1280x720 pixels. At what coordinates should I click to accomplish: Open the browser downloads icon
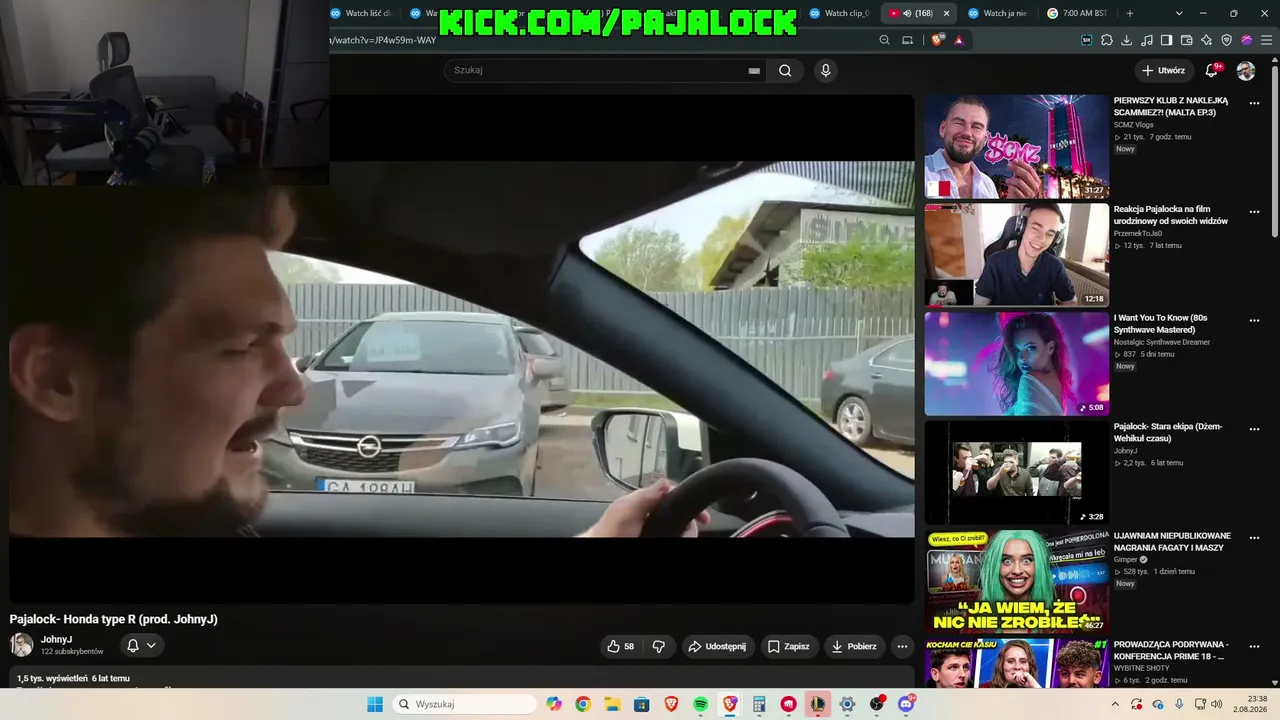[x=1127, y=40]
